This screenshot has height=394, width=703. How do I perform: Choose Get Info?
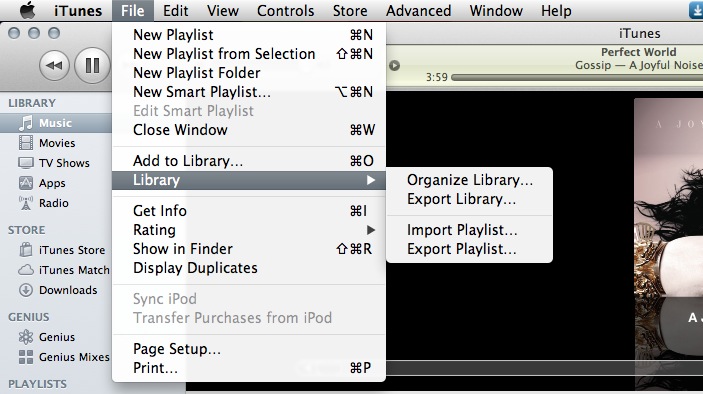click(249, 211)
